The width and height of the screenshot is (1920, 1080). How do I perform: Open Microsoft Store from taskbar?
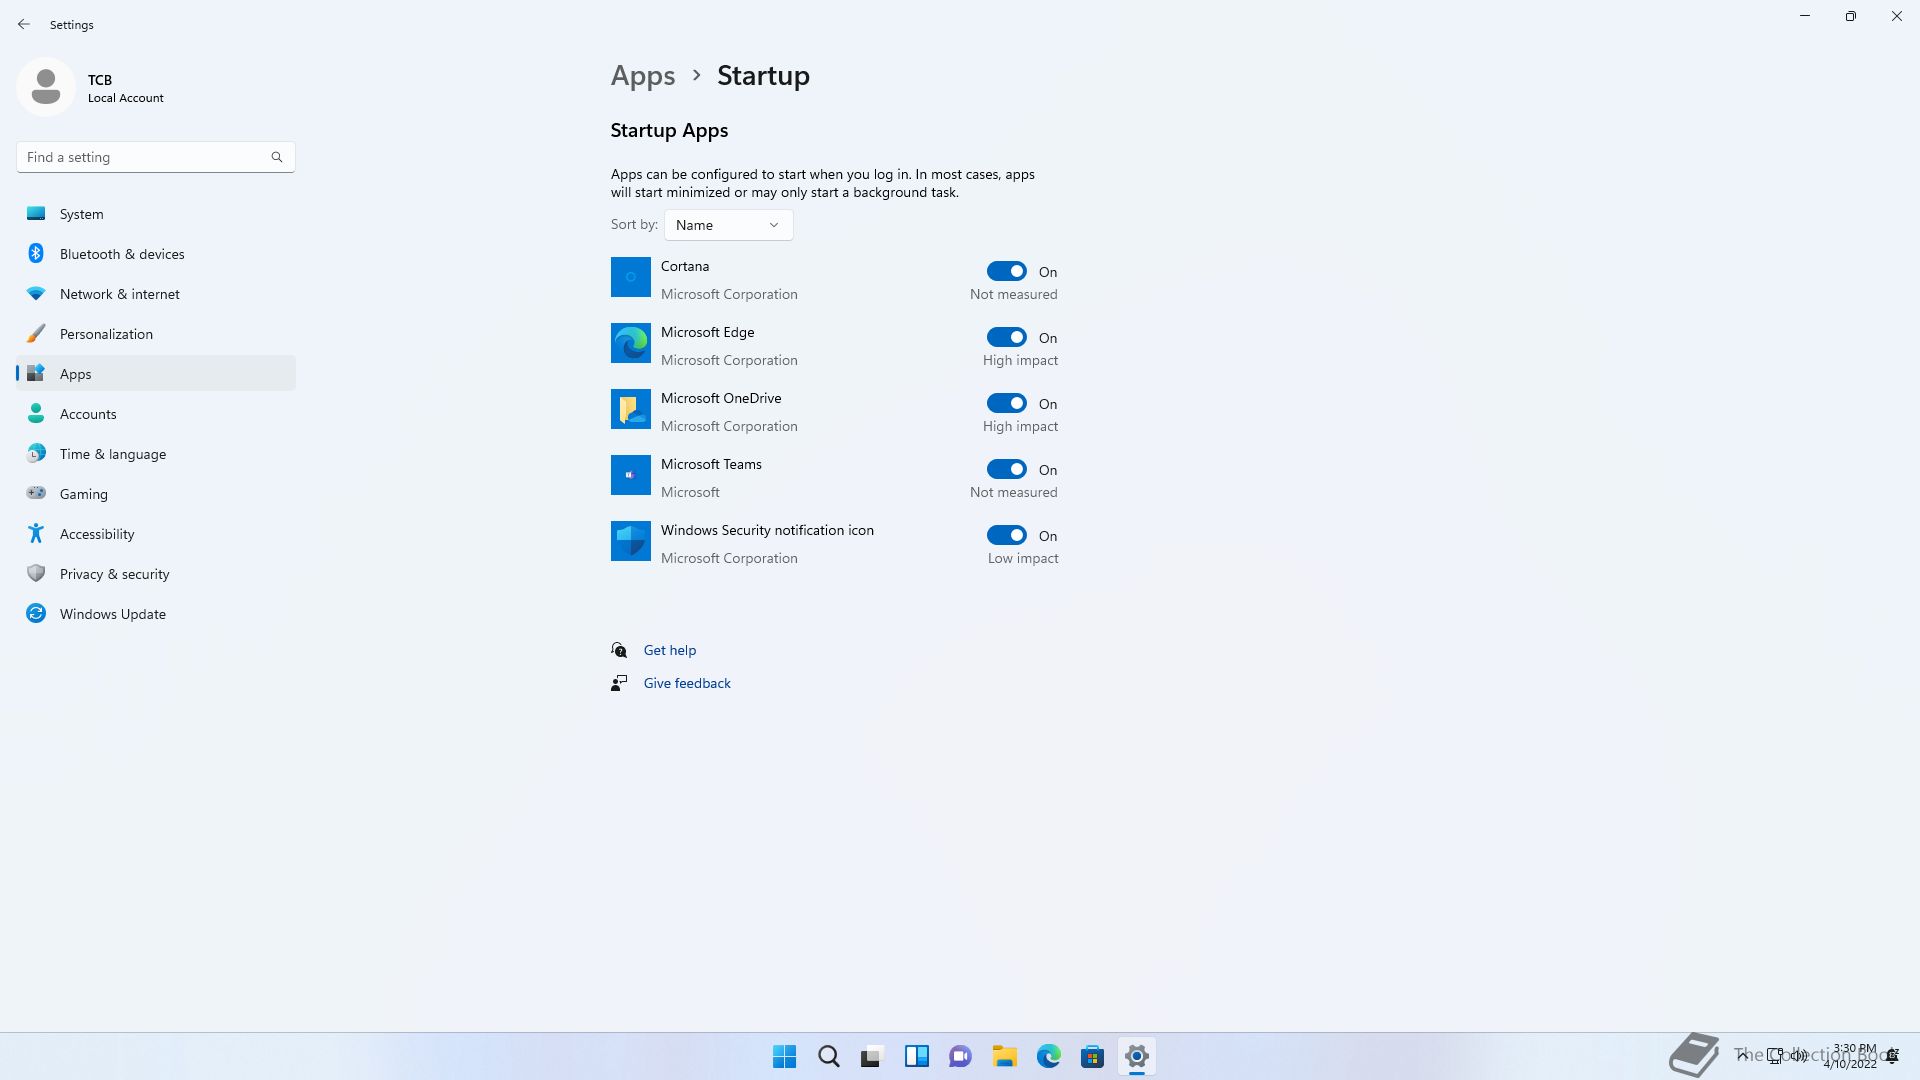point(1093,1056)
